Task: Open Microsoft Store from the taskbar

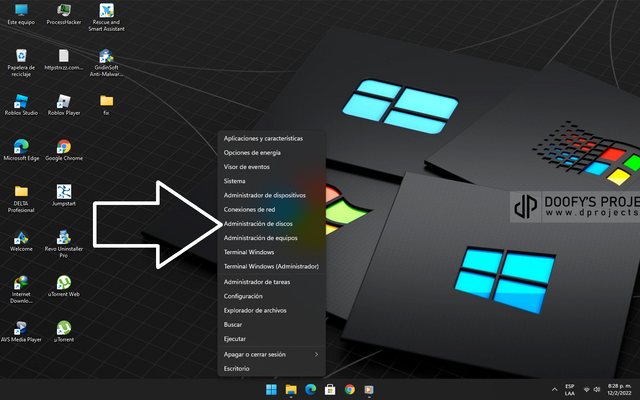Action: click(x=330, y=389)
